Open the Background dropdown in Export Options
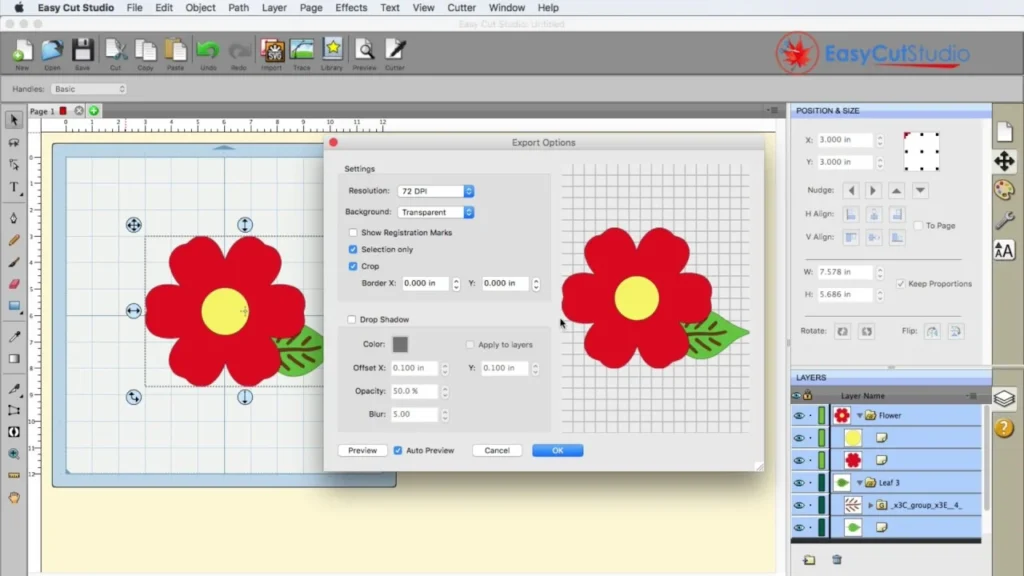The width and height of the screenshot is (1024, 576). pyautogui.click(x=435, y=212)
